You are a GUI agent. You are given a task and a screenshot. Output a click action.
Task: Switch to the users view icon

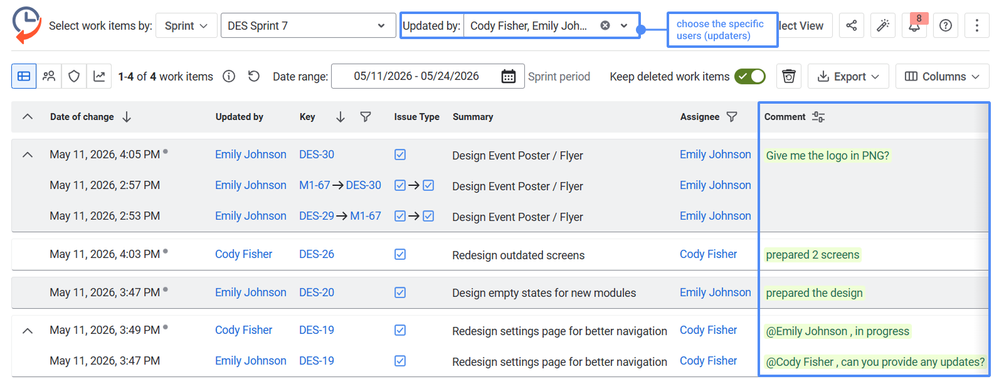(49, 76)
